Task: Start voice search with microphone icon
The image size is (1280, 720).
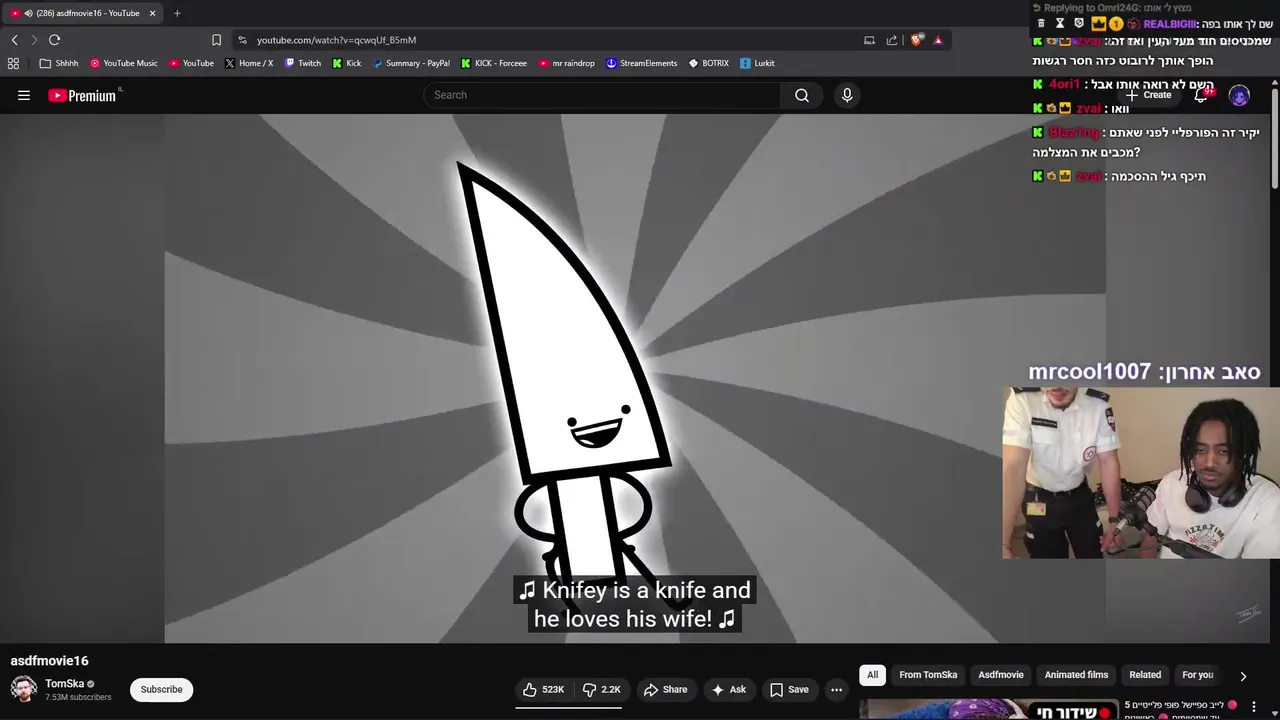Action: [847, 95]
